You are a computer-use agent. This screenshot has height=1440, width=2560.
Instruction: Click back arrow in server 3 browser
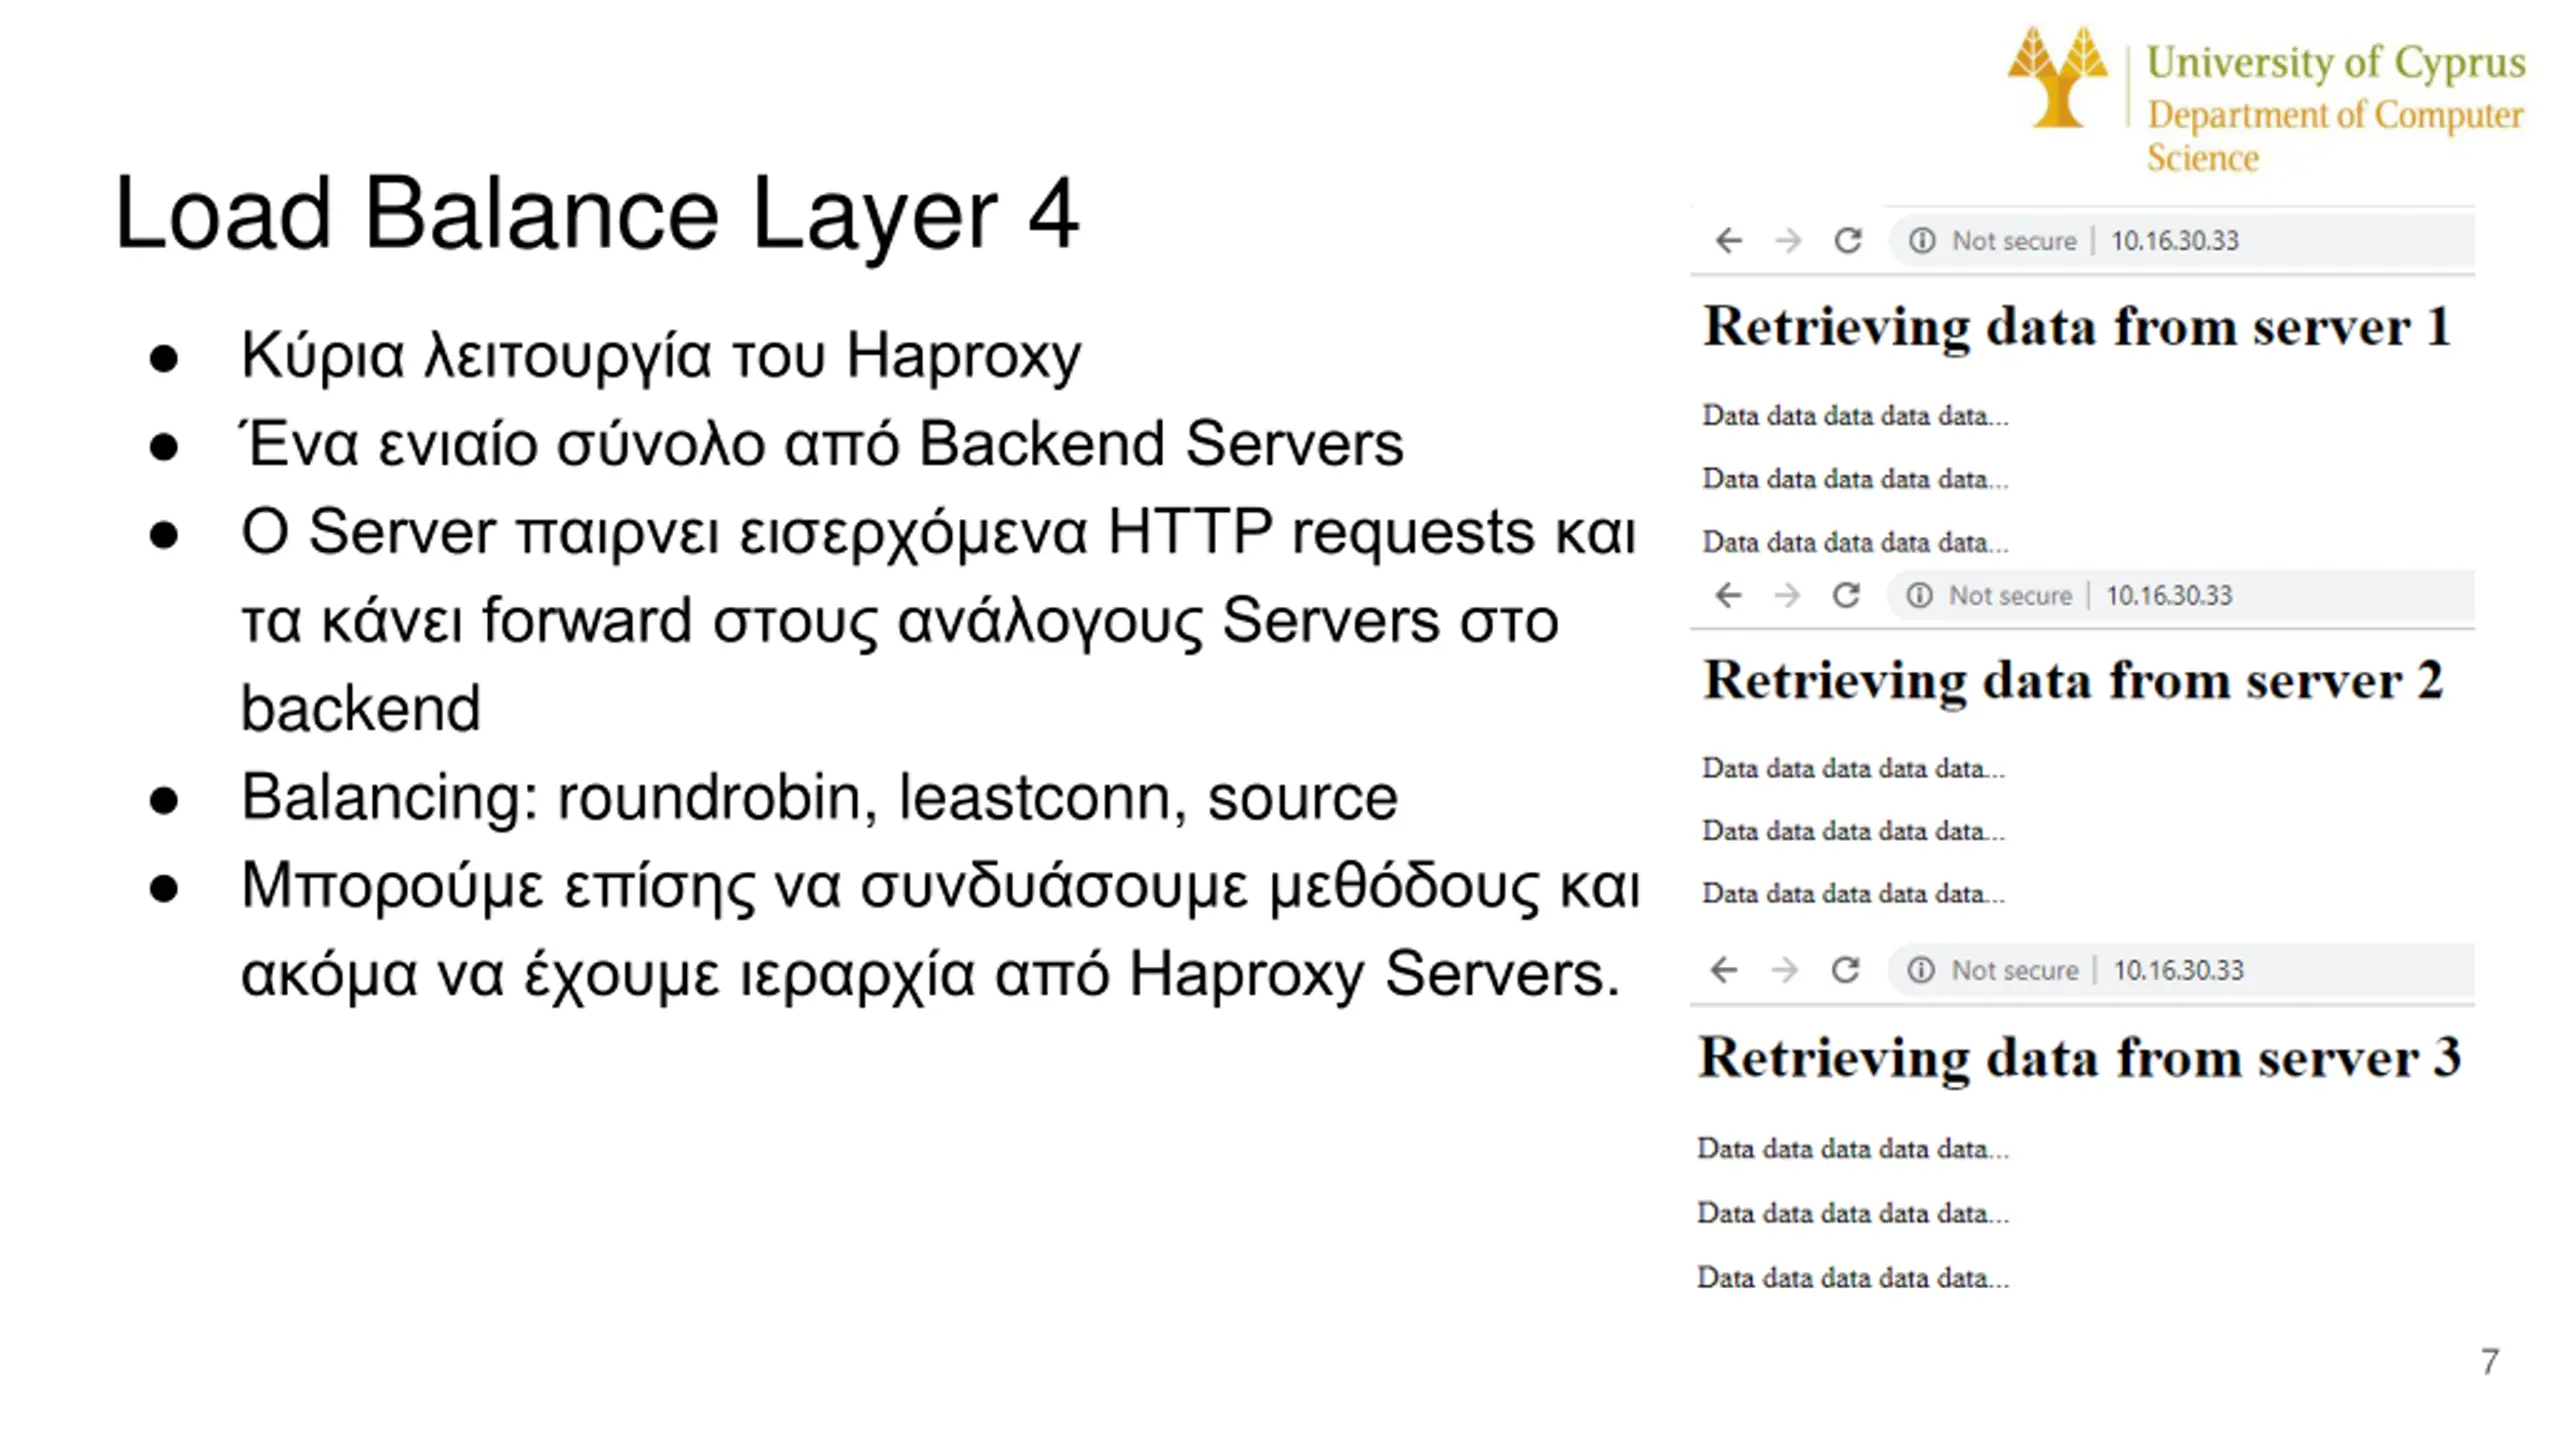tap(1725, 970)
